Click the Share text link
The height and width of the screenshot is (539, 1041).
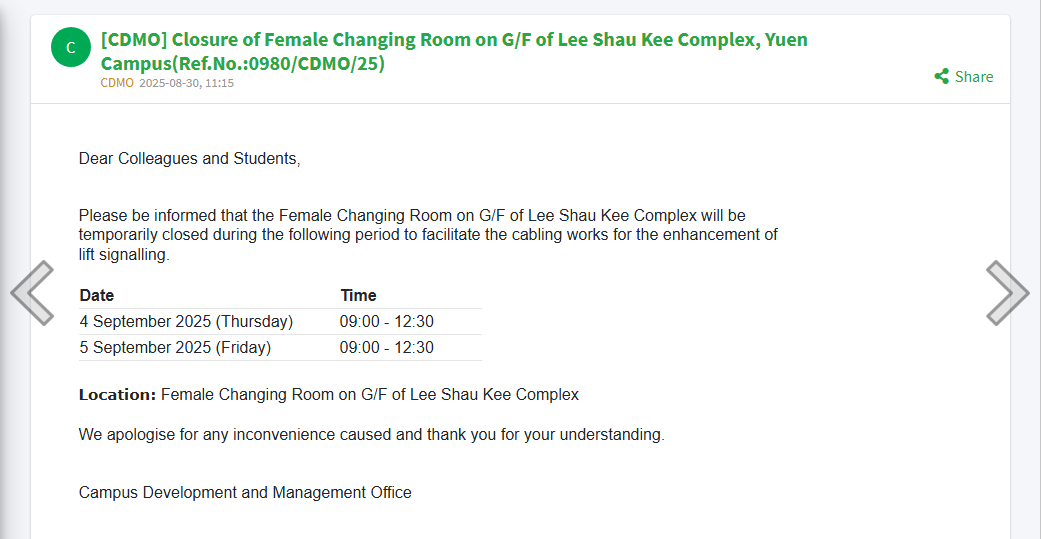click(x=974, y=76)
